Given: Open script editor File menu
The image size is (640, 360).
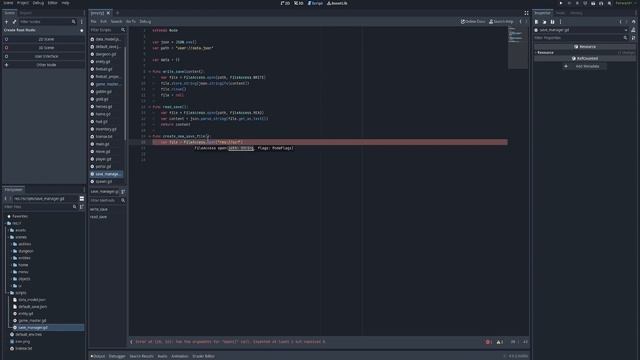Looking at the screenshot, I should point(93,22).
